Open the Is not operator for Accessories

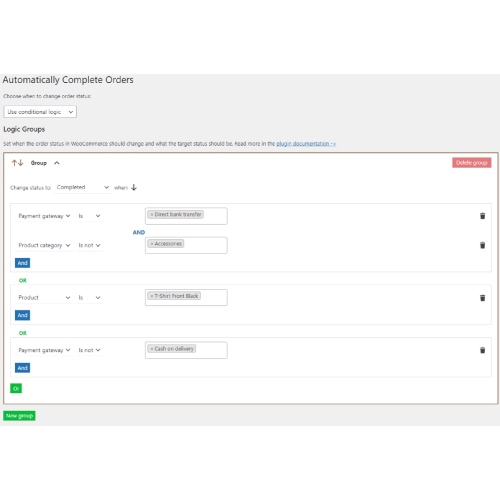click(x=89, y=245)
